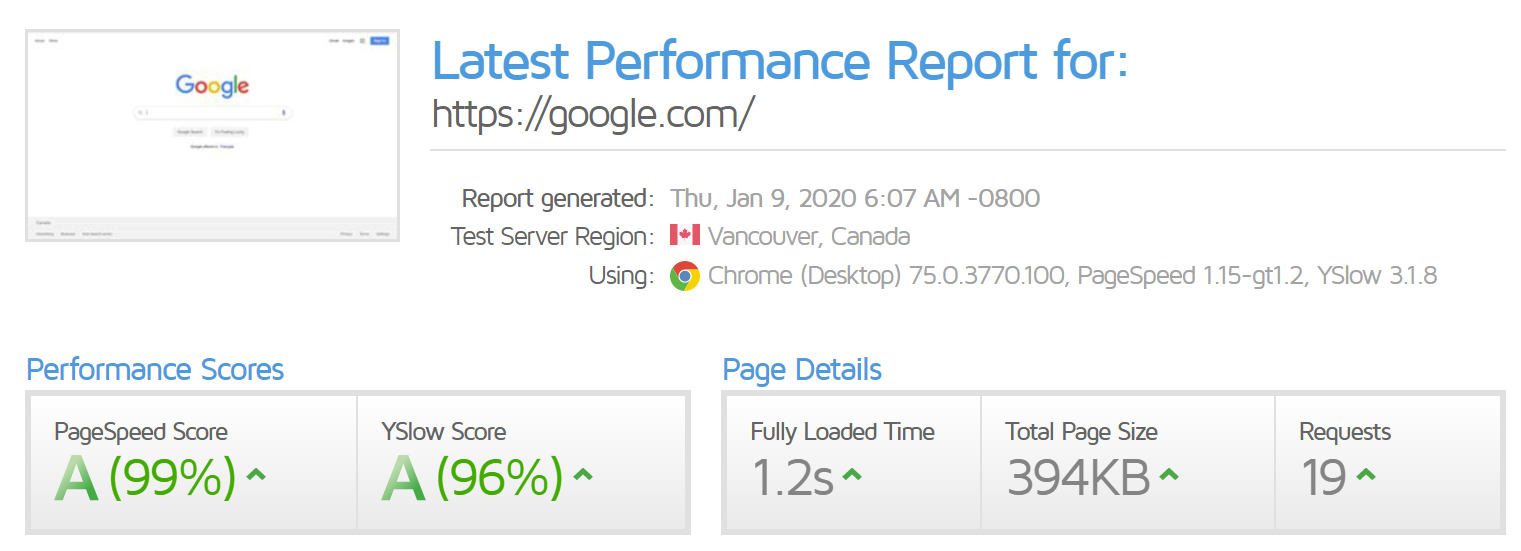Screen dimensions: 1521x551
Task: Click the Vancouver, Canada region text
Action: [809, 237]
